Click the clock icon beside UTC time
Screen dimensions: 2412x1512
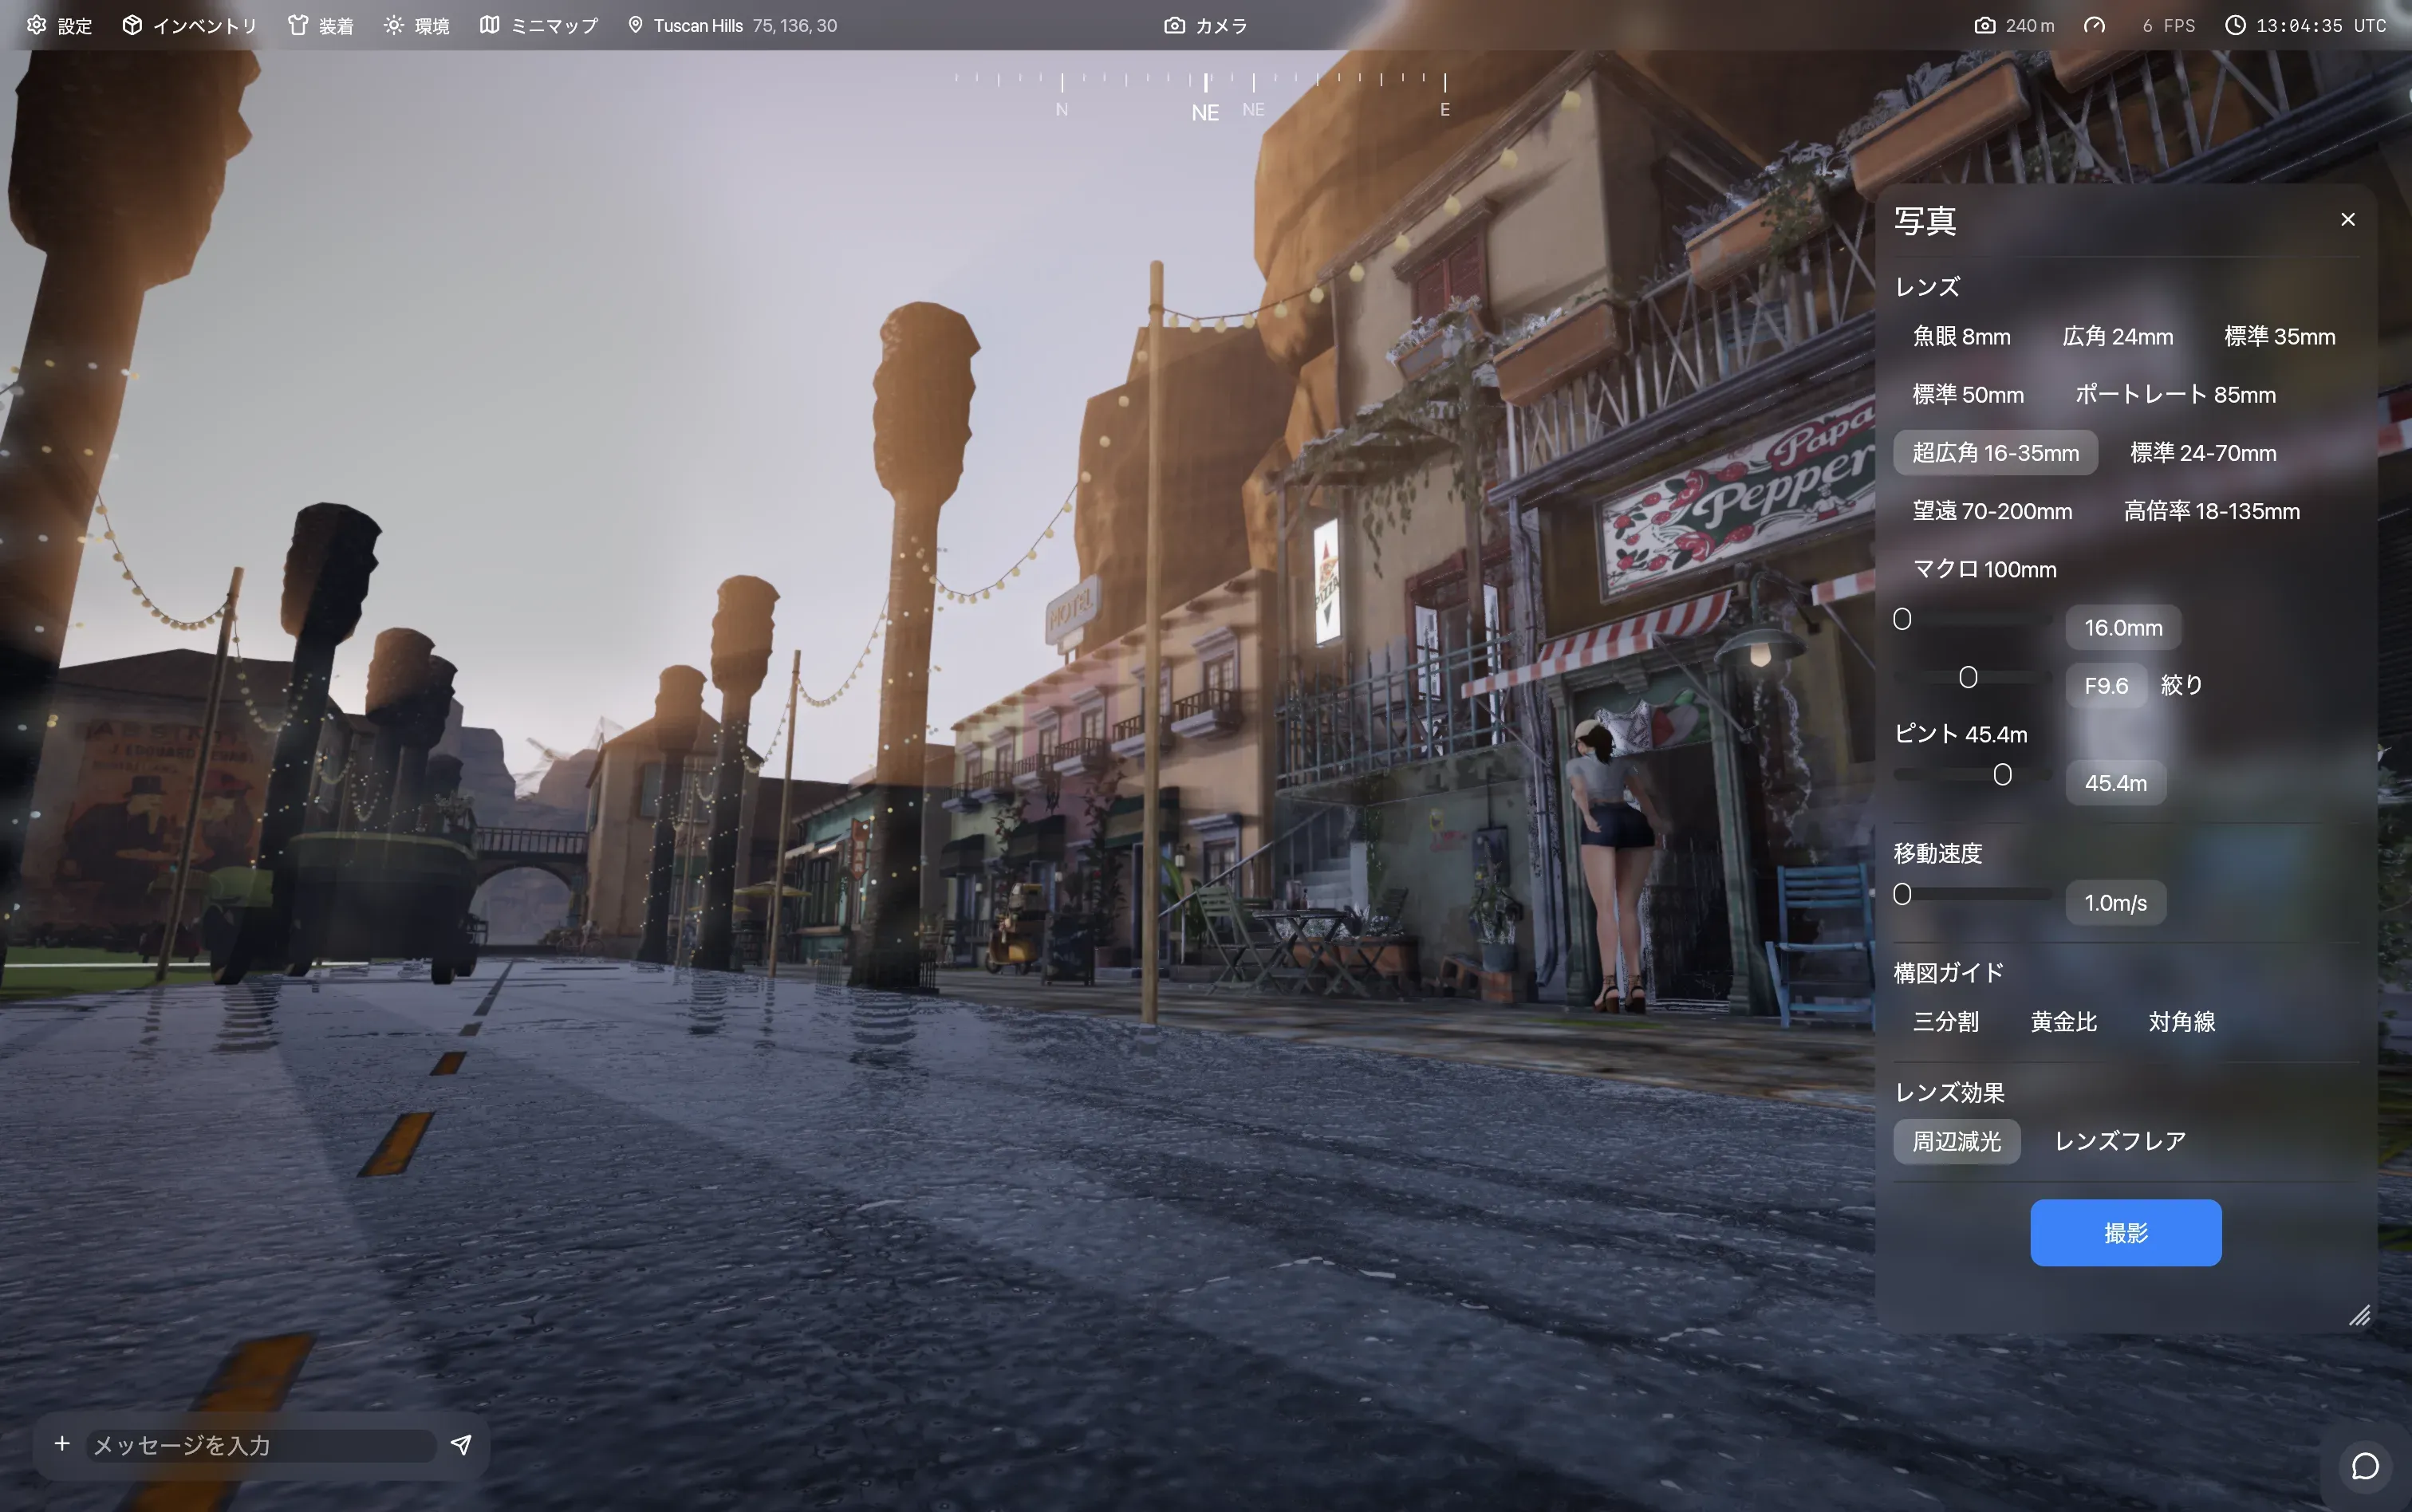[x=2235, y=25]
